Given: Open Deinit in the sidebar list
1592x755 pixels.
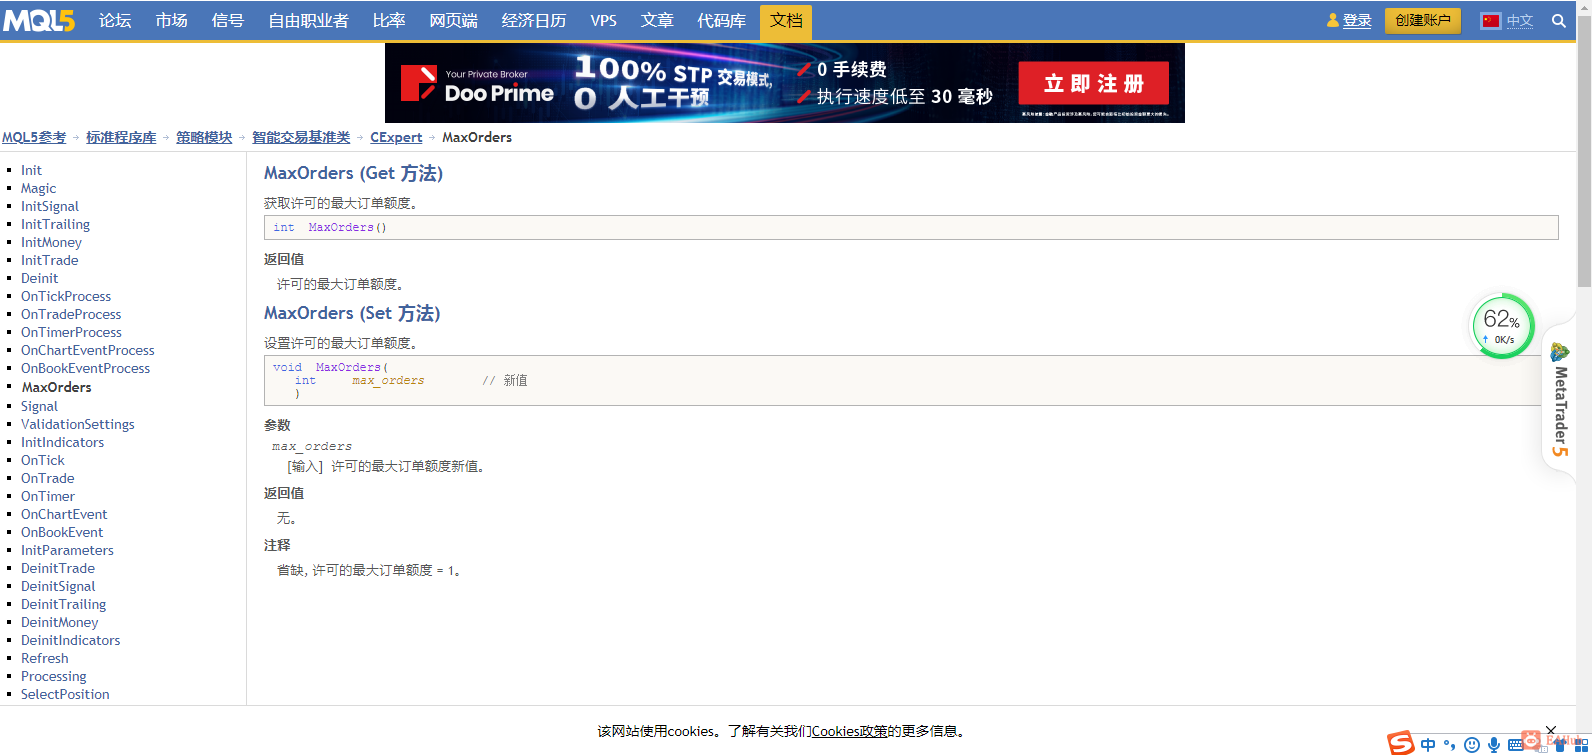Looking at the screenshot, I should (39, 279).
